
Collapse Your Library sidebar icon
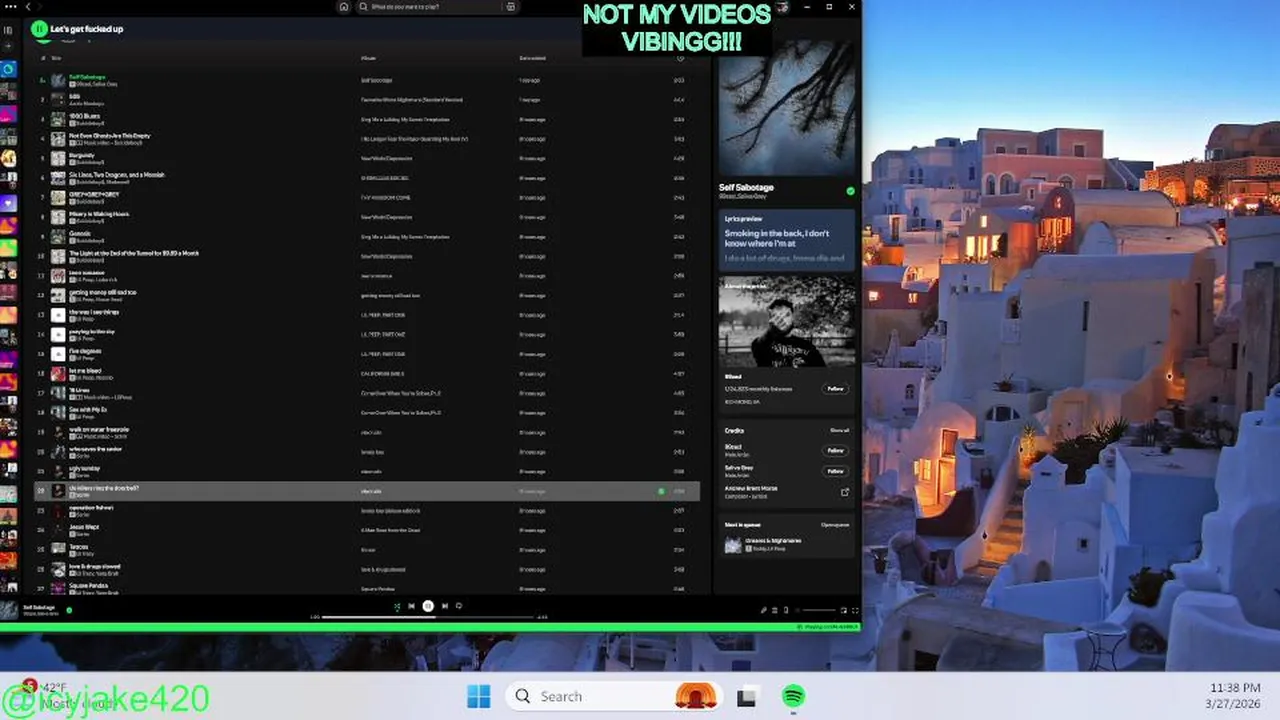pyautogui.click(x=8, y=30)
